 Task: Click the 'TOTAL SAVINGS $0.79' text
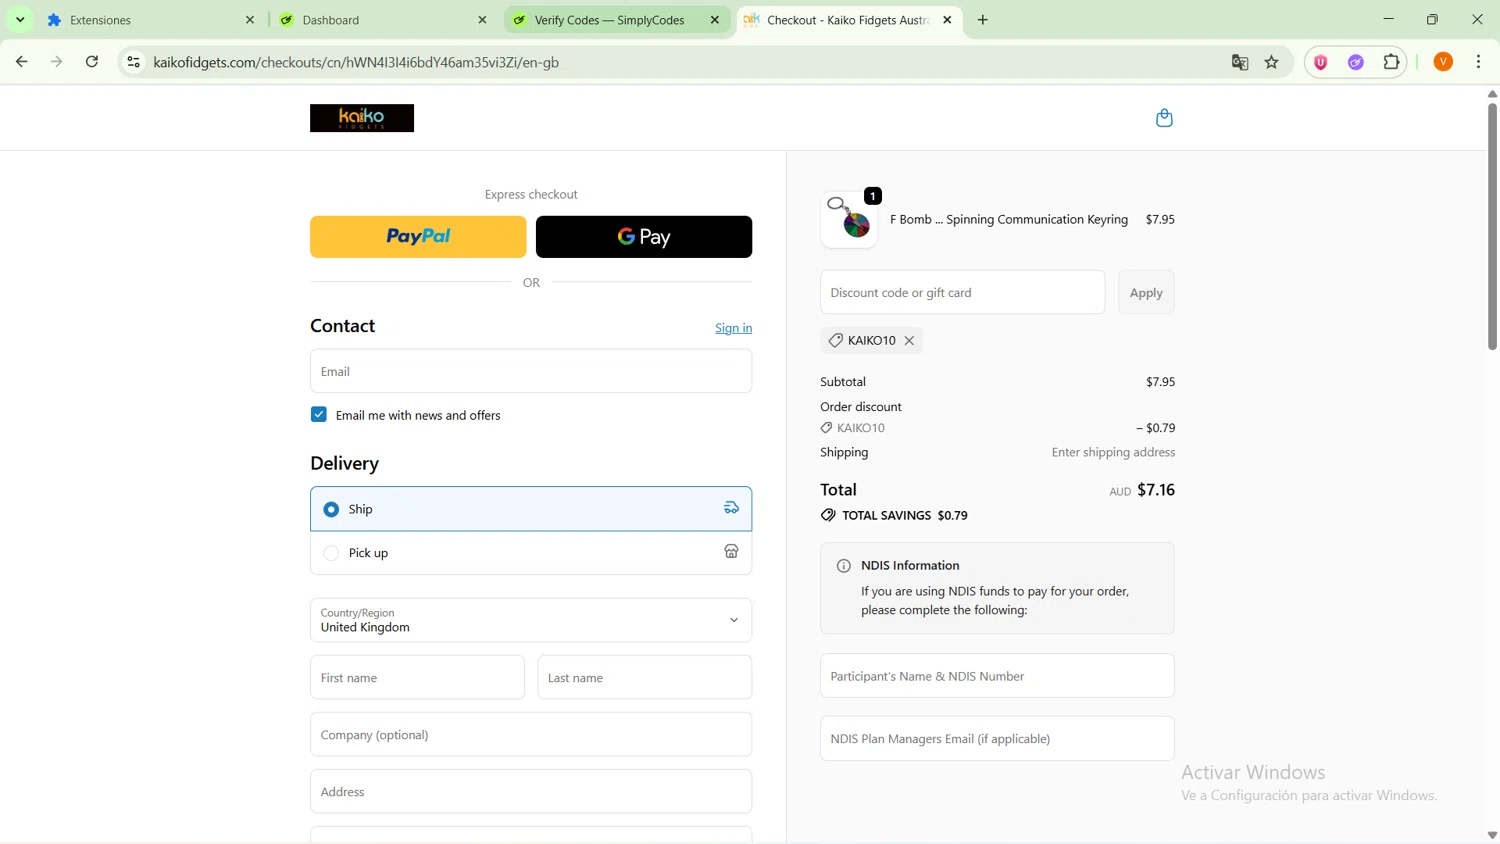pyautogui.click(x=905, y=516)
